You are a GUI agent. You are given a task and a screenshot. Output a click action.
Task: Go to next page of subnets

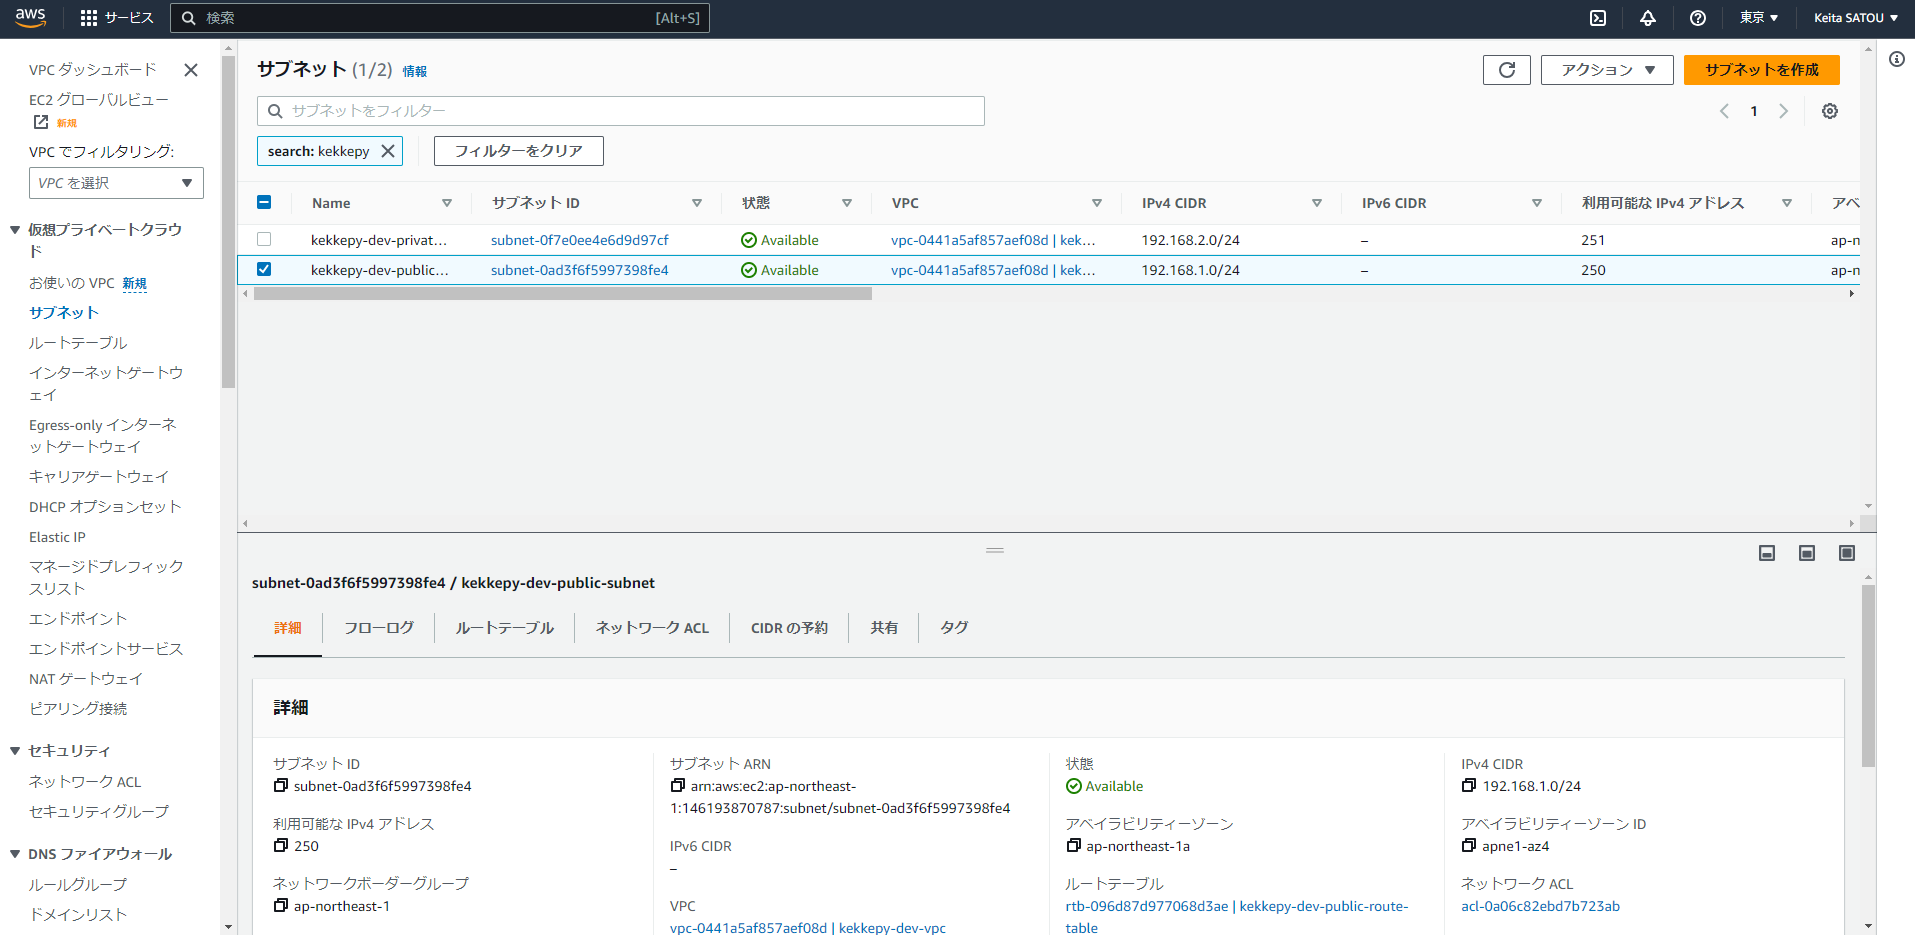click(x=1783, y=111)
